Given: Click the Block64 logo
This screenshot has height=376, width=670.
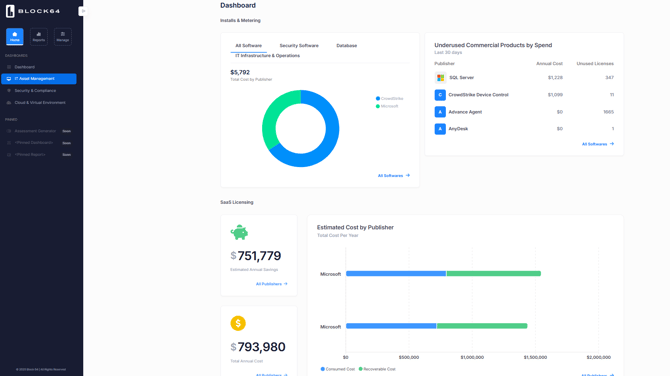Looking at the screenshot, I should 33,11.
